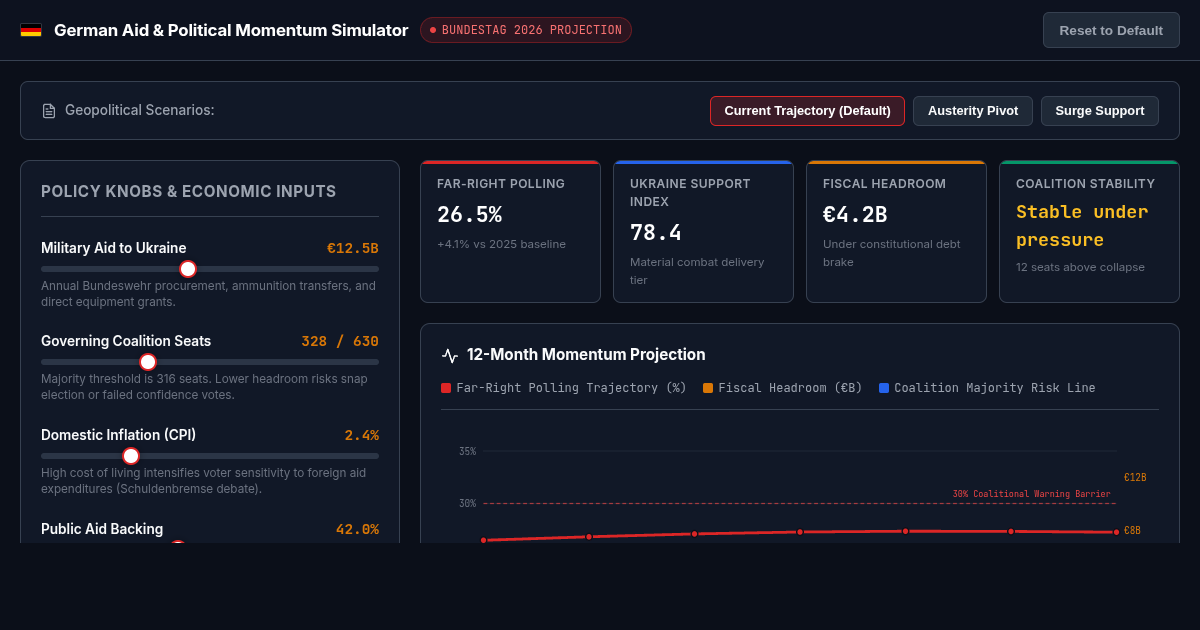This screenshot has width=1200, height=630.
Task: Click the app title German Aid & Political Momentum Simulator
Action: click(x=231, y=30)
